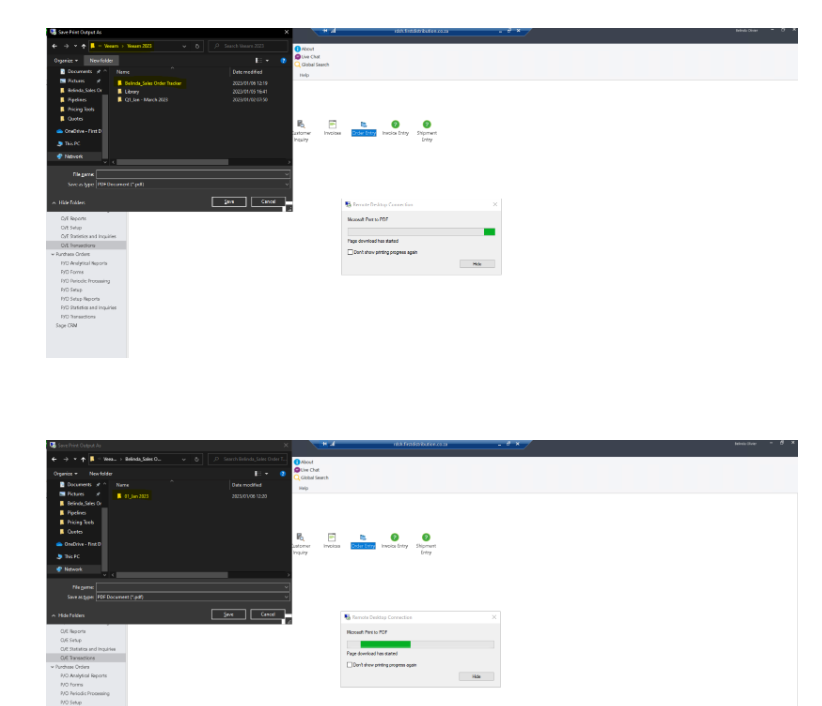Click search box in top save dialog
Screen dimensions: 822x706
coord(248,46)
